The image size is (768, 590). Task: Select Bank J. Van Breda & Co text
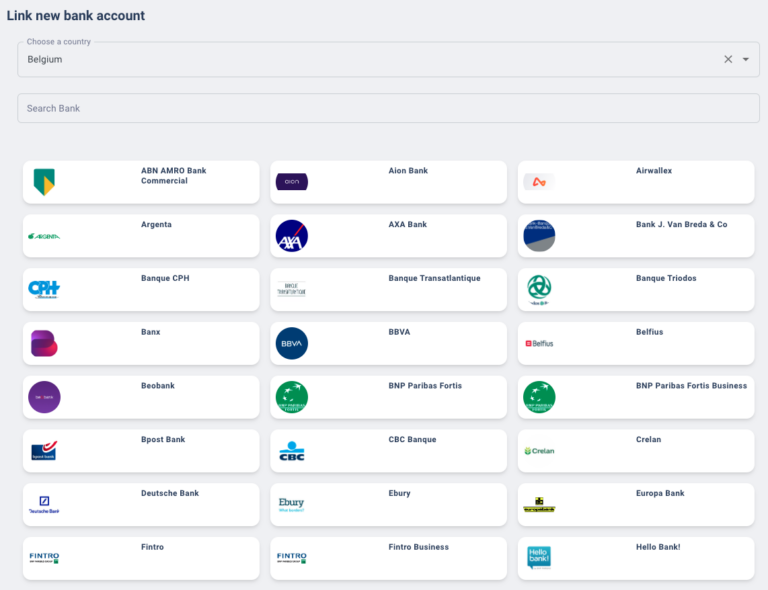point(681,224)
